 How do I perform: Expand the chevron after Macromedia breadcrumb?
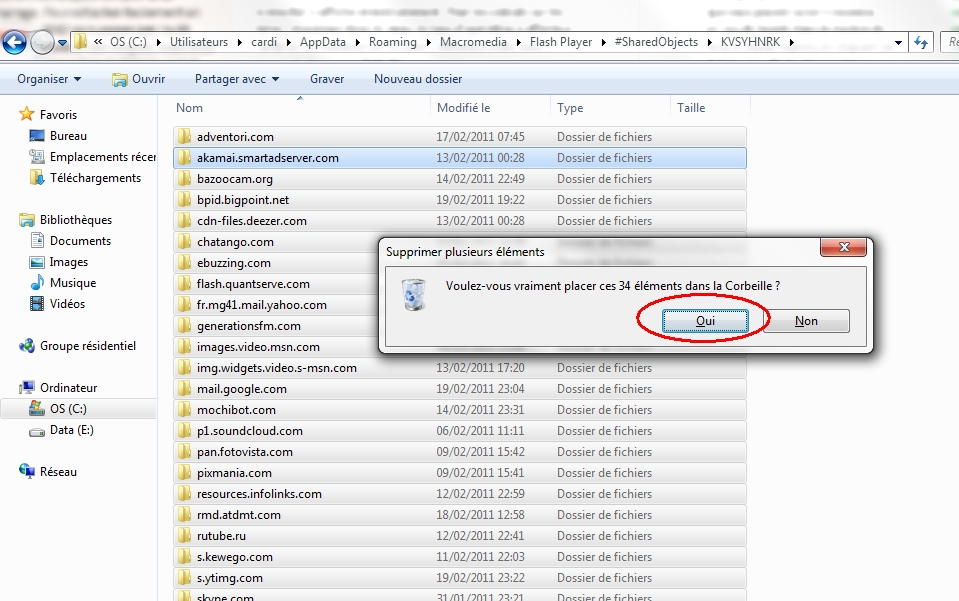pos(518,42)
